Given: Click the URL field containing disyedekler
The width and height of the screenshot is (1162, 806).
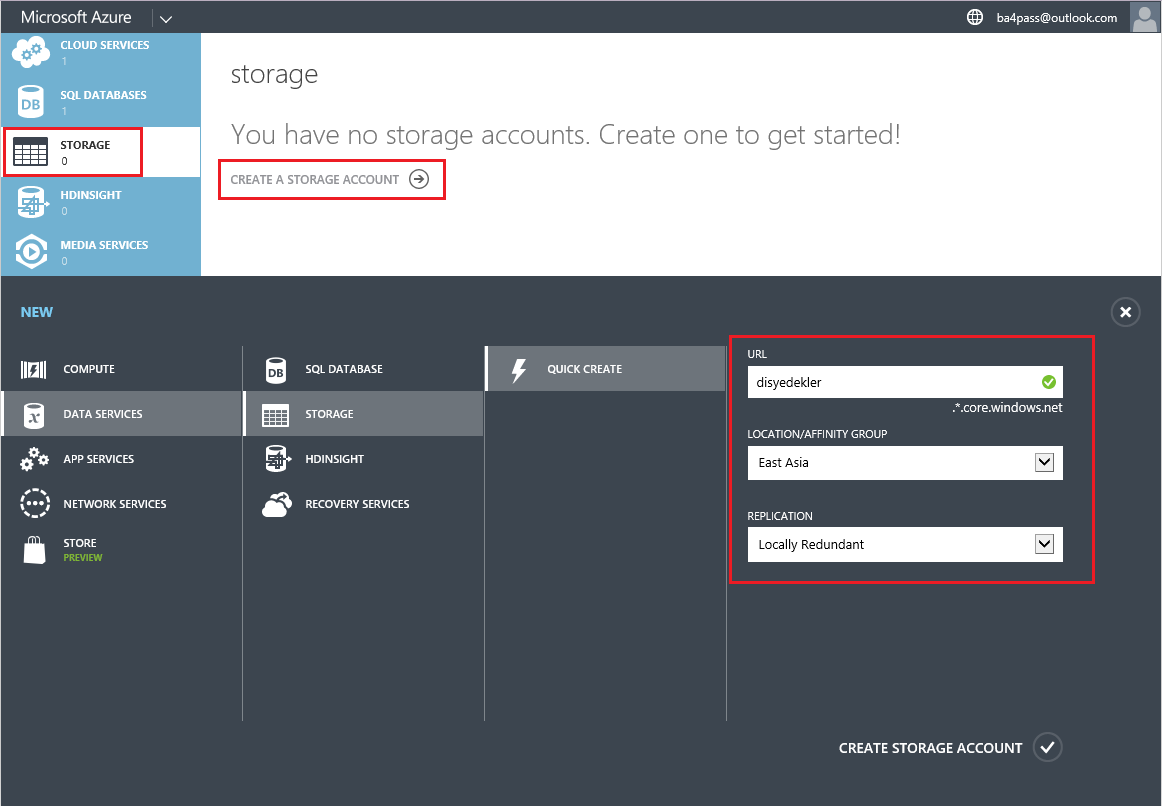Looking at the screenshot, I should coord(905,382).
